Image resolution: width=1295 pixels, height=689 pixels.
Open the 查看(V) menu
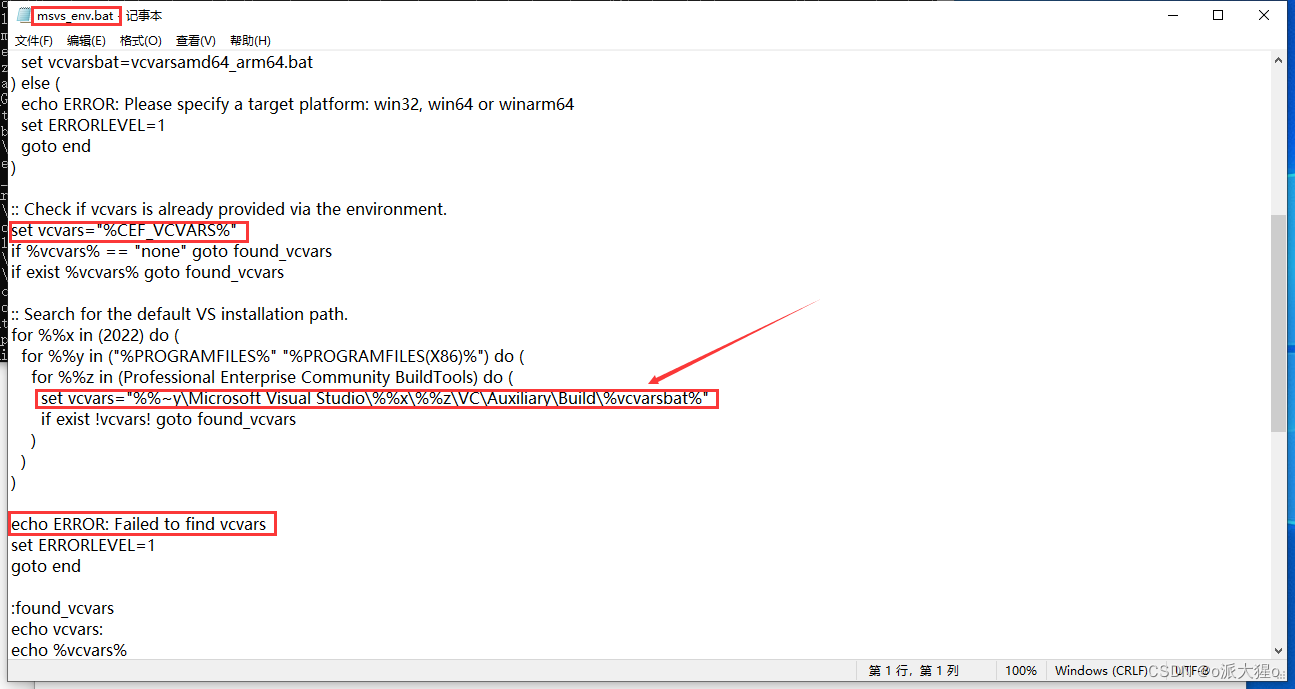194,40
